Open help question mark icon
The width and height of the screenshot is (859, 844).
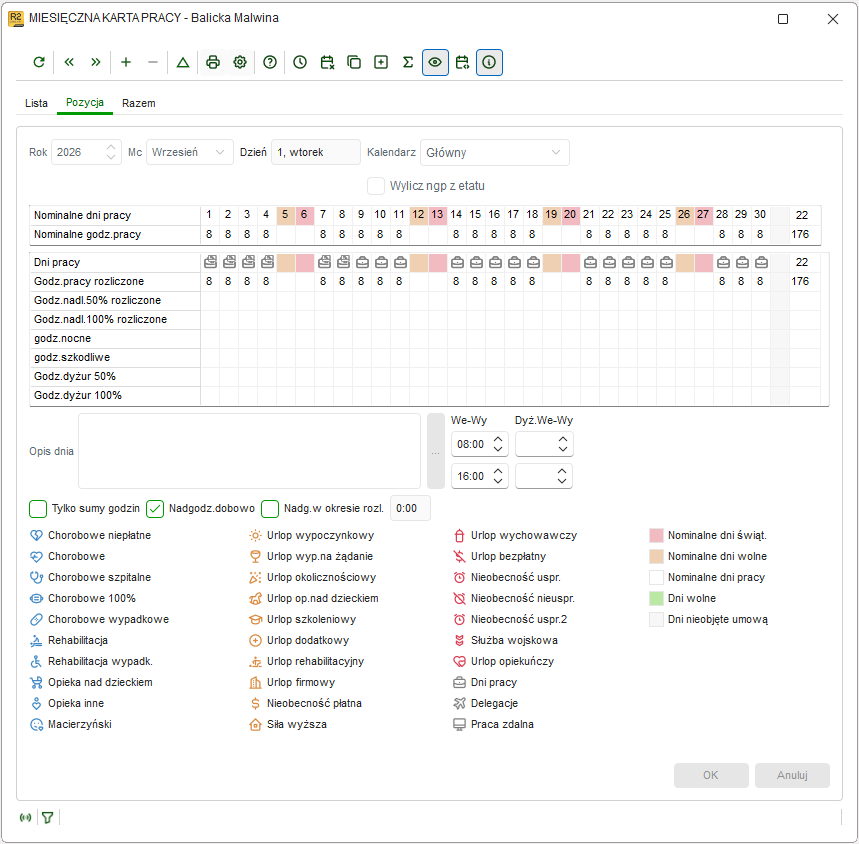[x=270, y=62]
